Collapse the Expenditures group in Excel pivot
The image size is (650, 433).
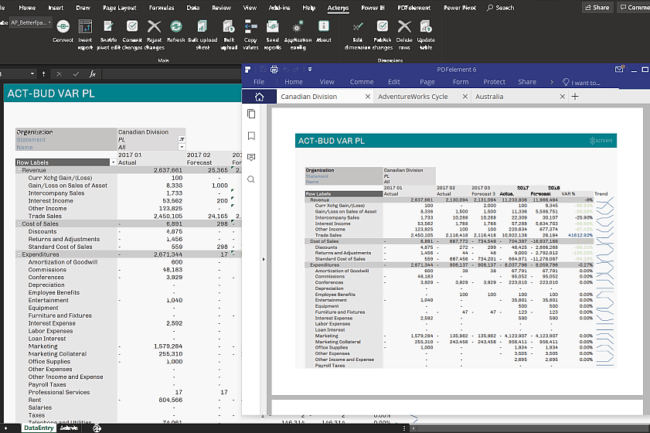(x=19, y=254)
